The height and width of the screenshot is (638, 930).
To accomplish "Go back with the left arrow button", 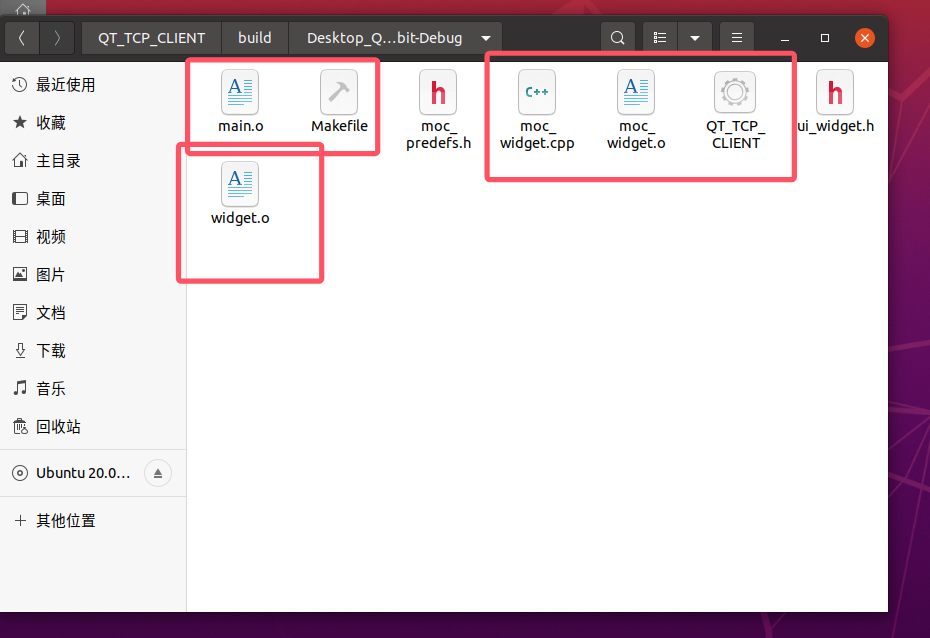I will (22, 38).
